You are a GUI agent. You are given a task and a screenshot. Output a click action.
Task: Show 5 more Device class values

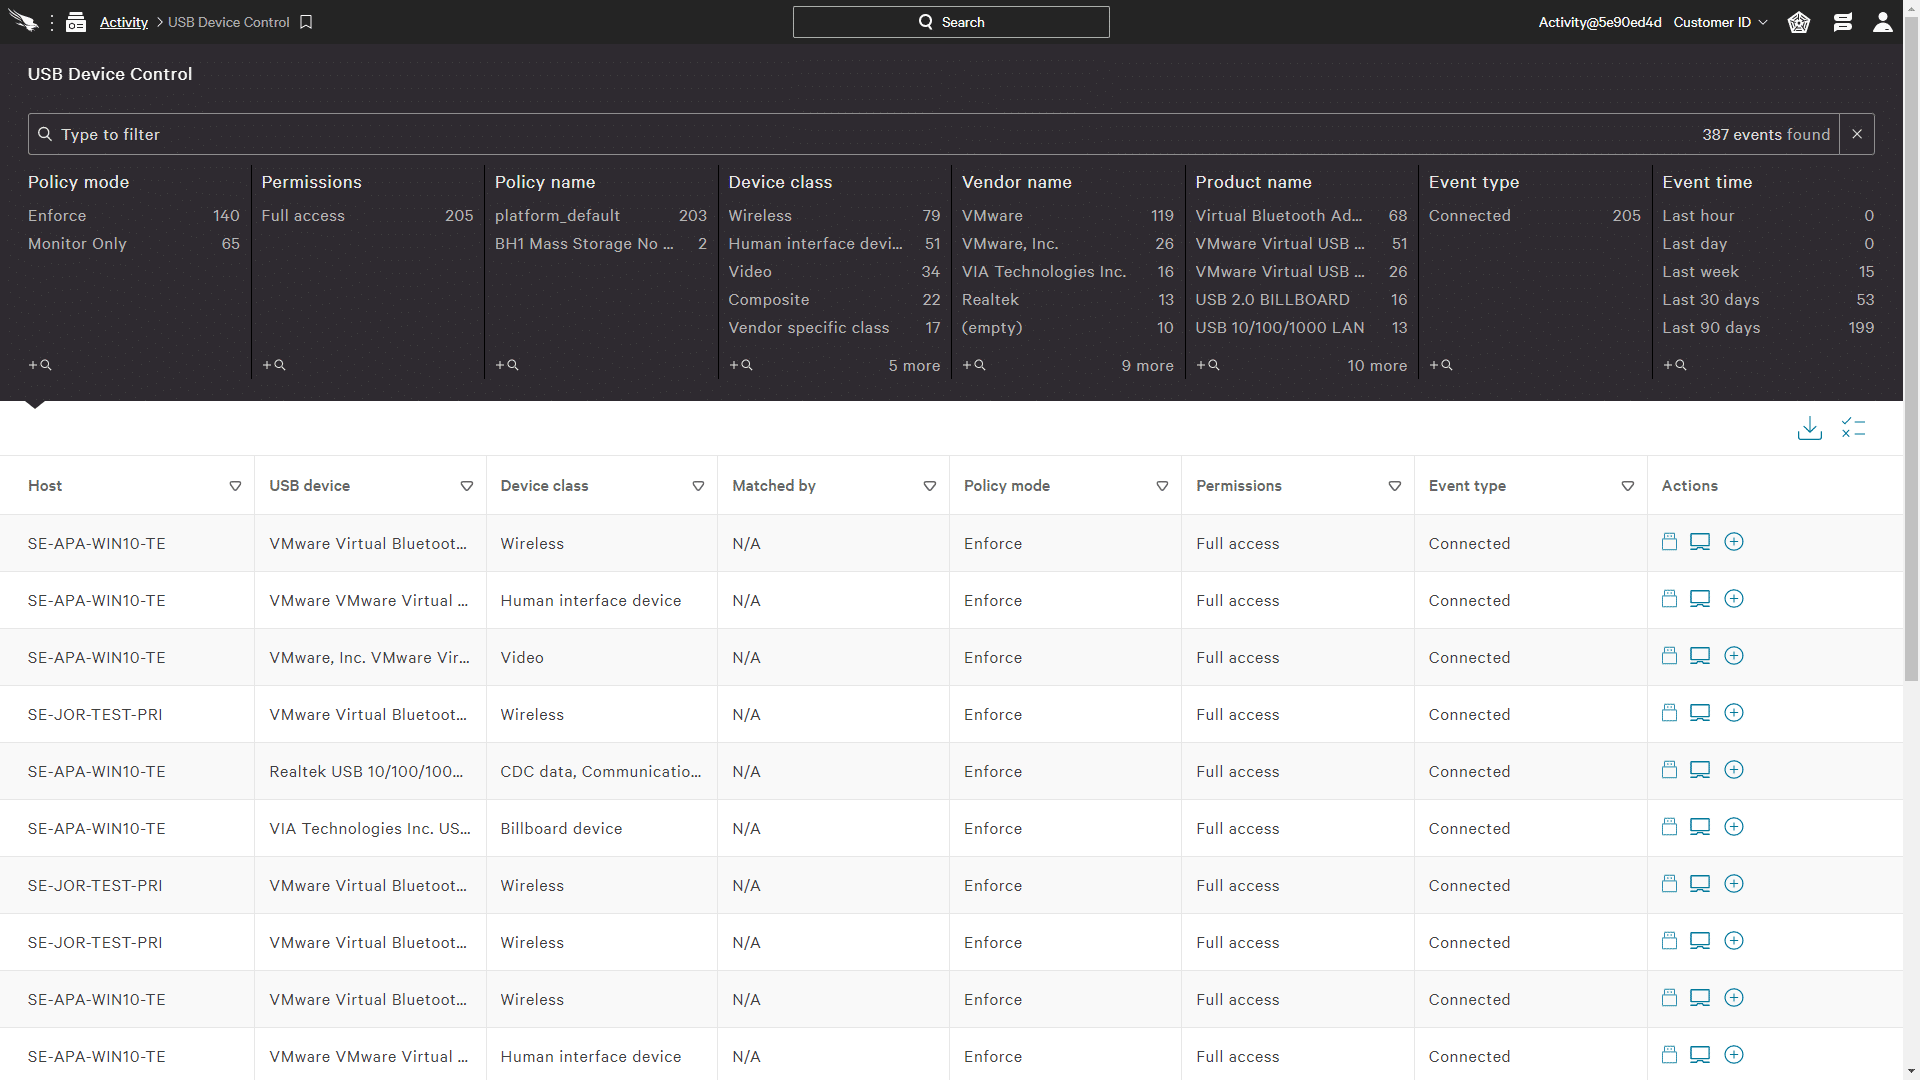click(x=914, y=366)
